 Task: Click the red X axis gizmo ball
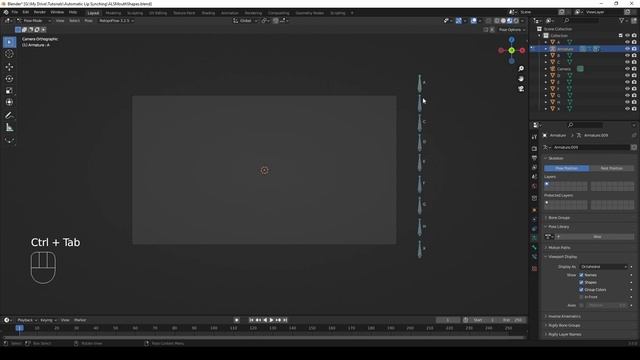(x=522, y=50)
